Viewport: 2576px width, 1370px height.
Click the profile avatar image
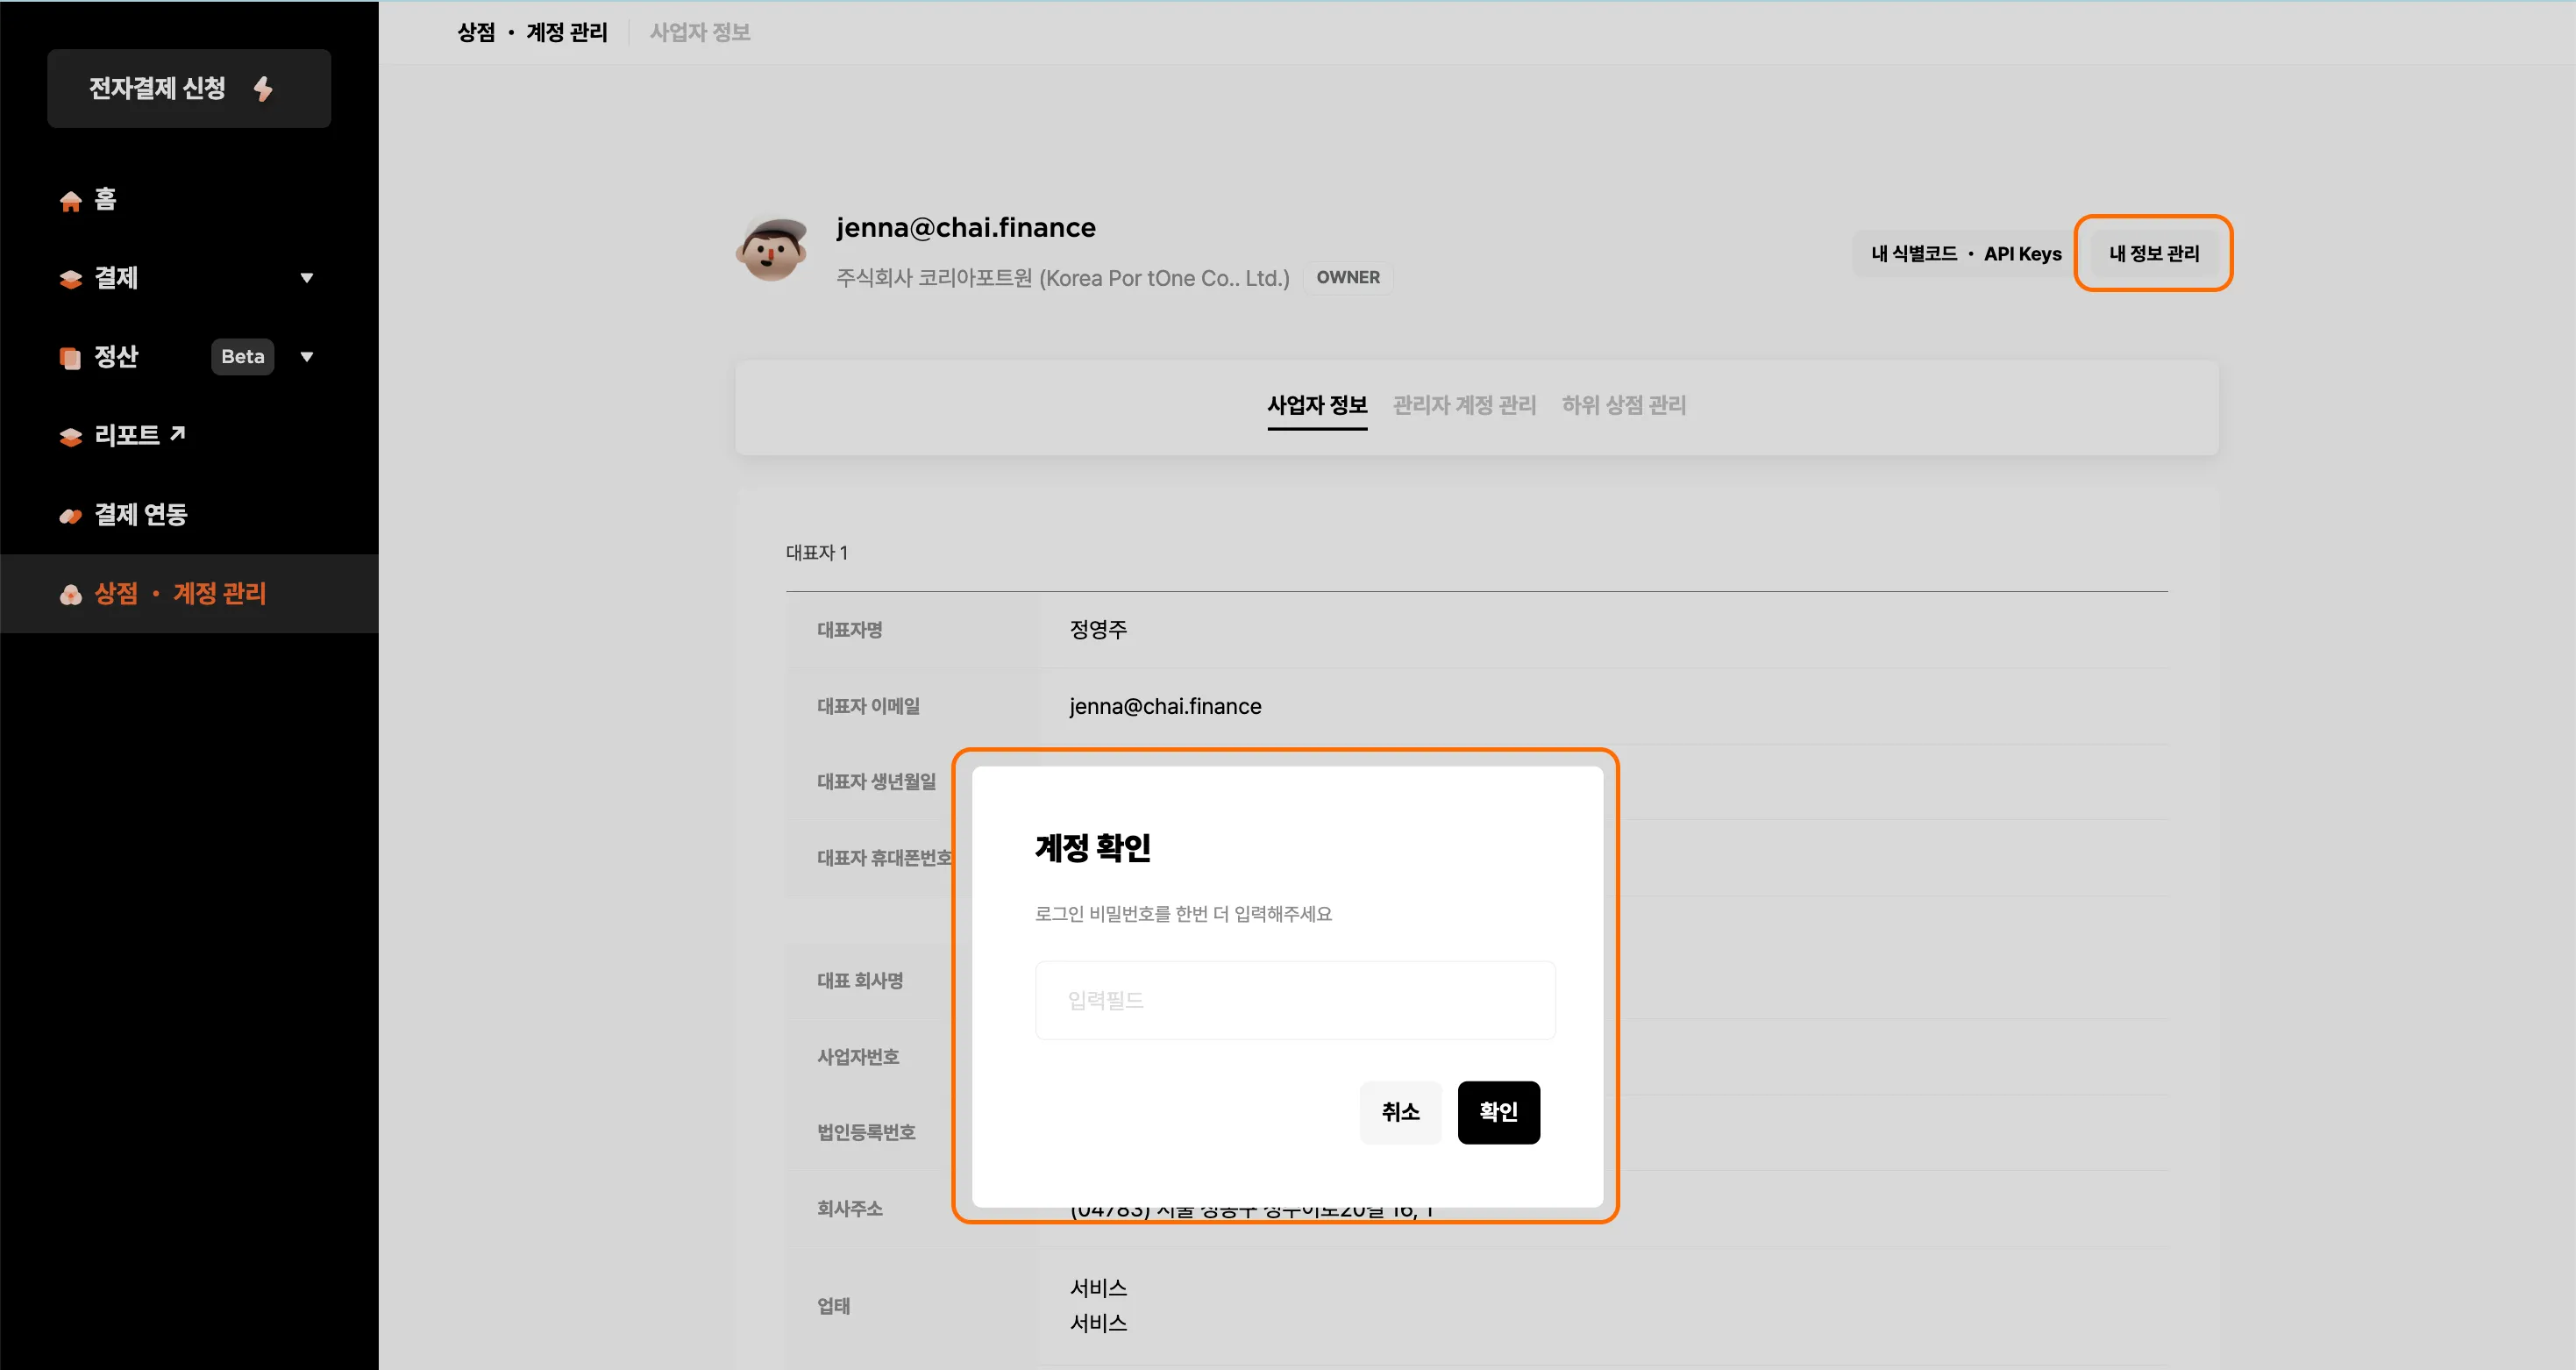(x=771, y=251)
